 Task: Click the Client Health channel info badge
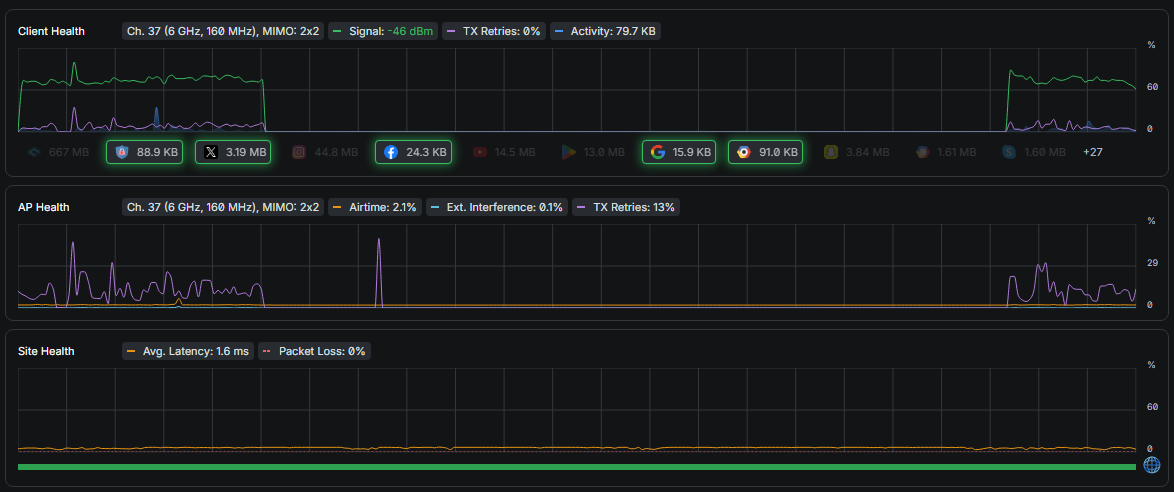click(x=222, y=31)
